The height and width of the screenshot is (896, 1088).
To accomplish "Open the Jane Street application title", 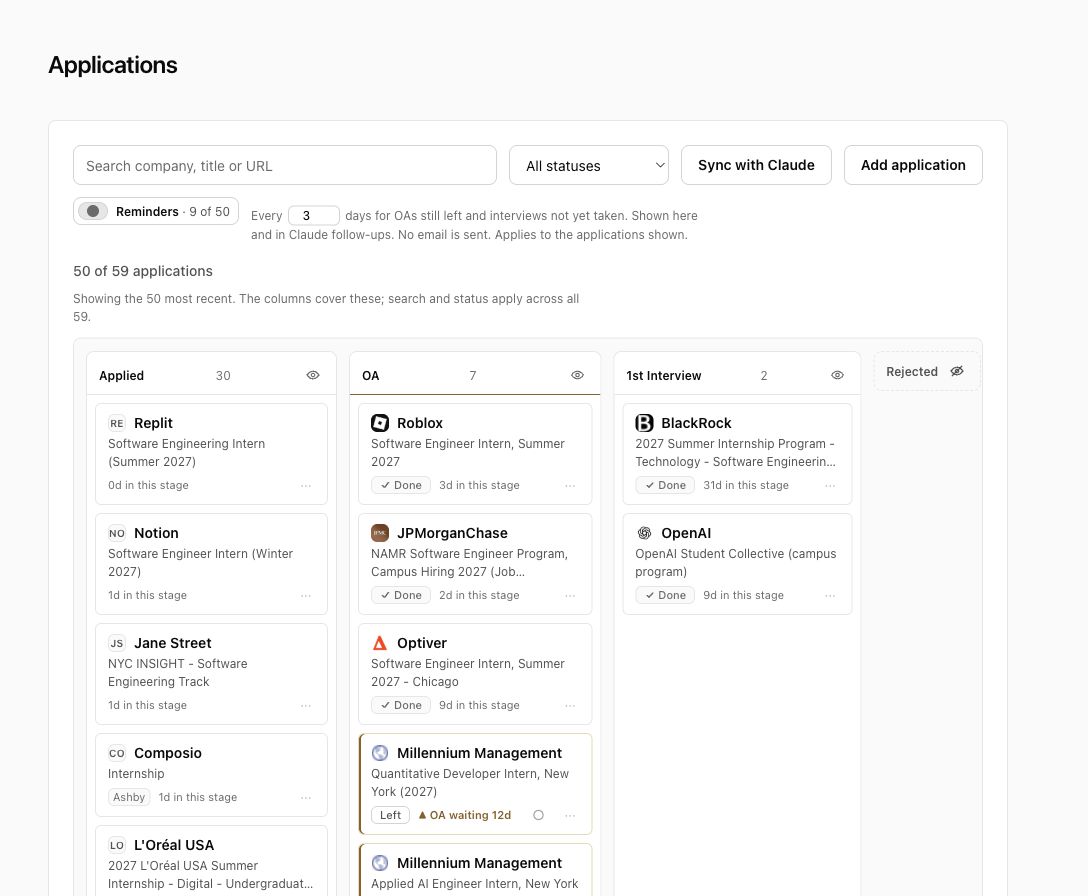I will (173, 643).
